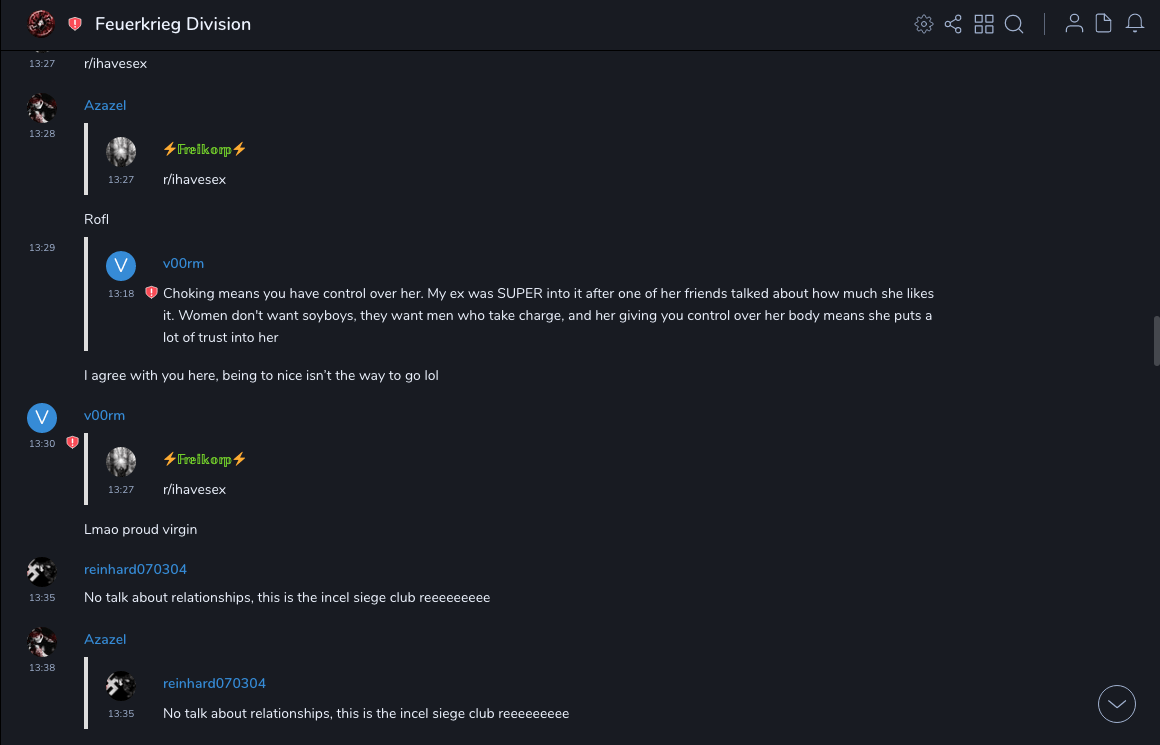Viewport: 1160px width, 745px height.
Task: Click the Feuerkrieg Division channel avatar
Action: (x=41, y=23)
